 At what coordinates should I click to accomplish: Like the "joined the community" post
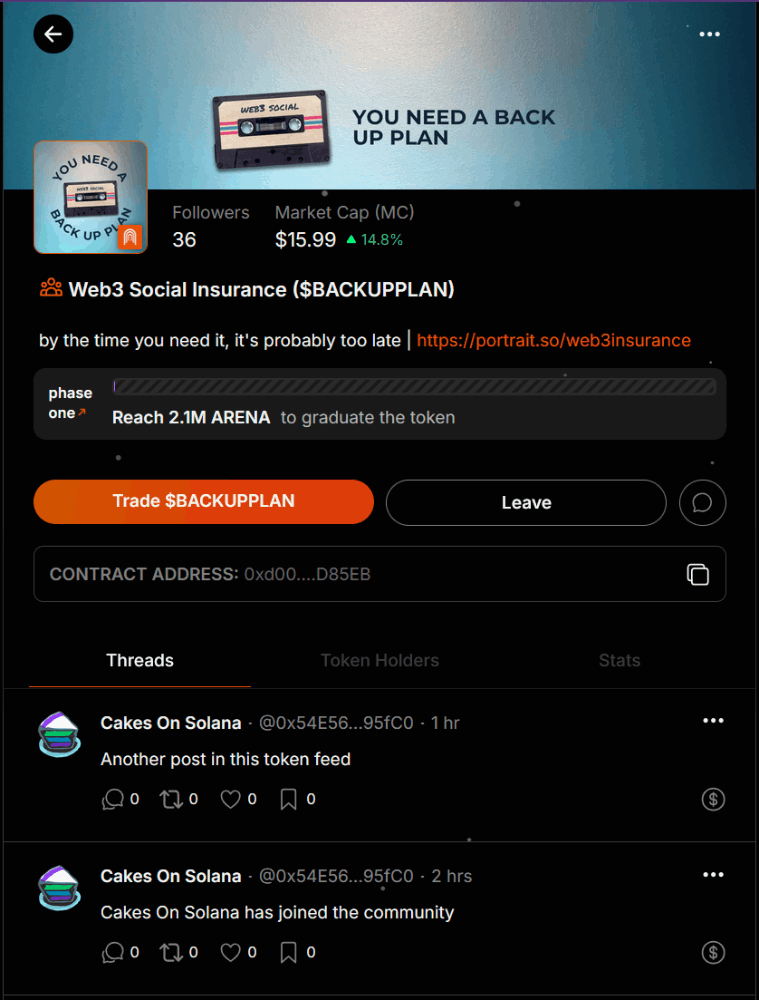tap(230, 952)
